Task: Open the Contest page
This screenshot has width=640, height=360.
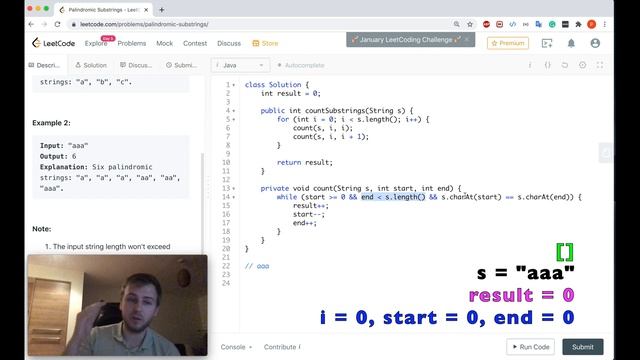Action: (x=195, y=43)
